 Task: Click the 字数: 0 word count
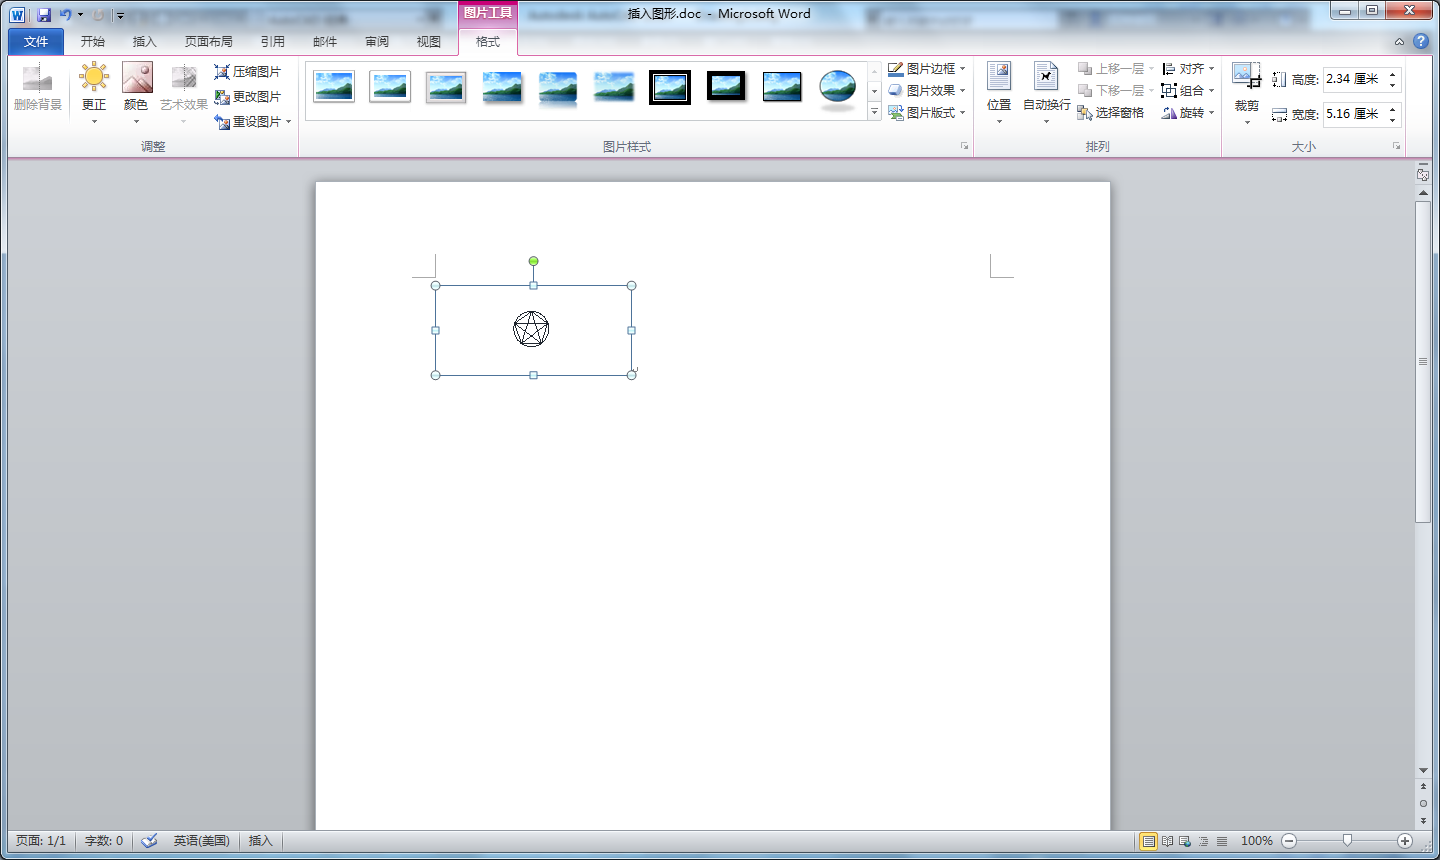[104, 841]
